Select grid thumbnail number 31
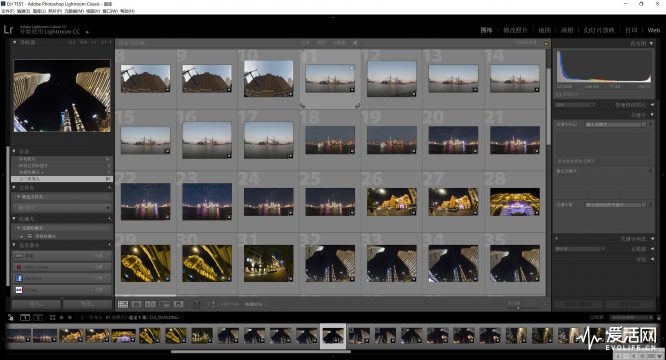The image size is (666, 360). [x=268, y=263]
